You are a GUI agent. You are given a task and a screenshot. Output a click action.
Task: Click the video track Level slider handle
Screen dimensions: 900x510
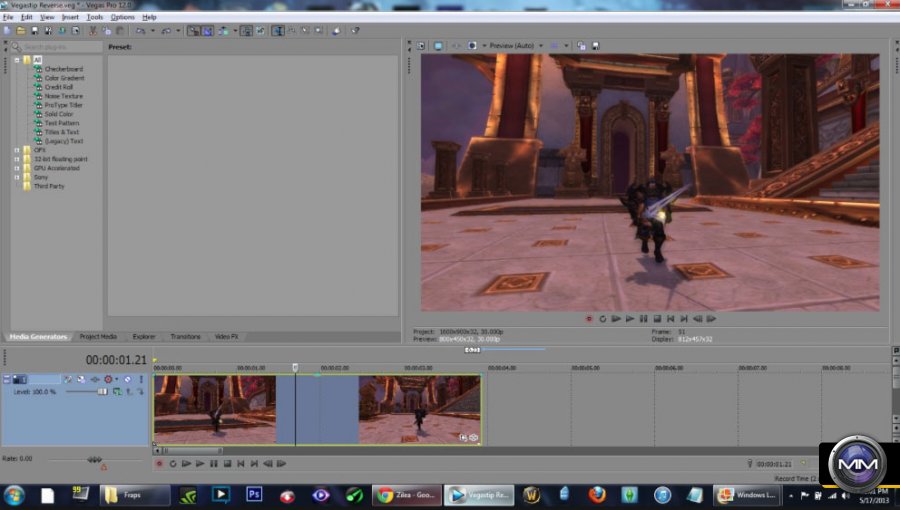coord(101,392)
